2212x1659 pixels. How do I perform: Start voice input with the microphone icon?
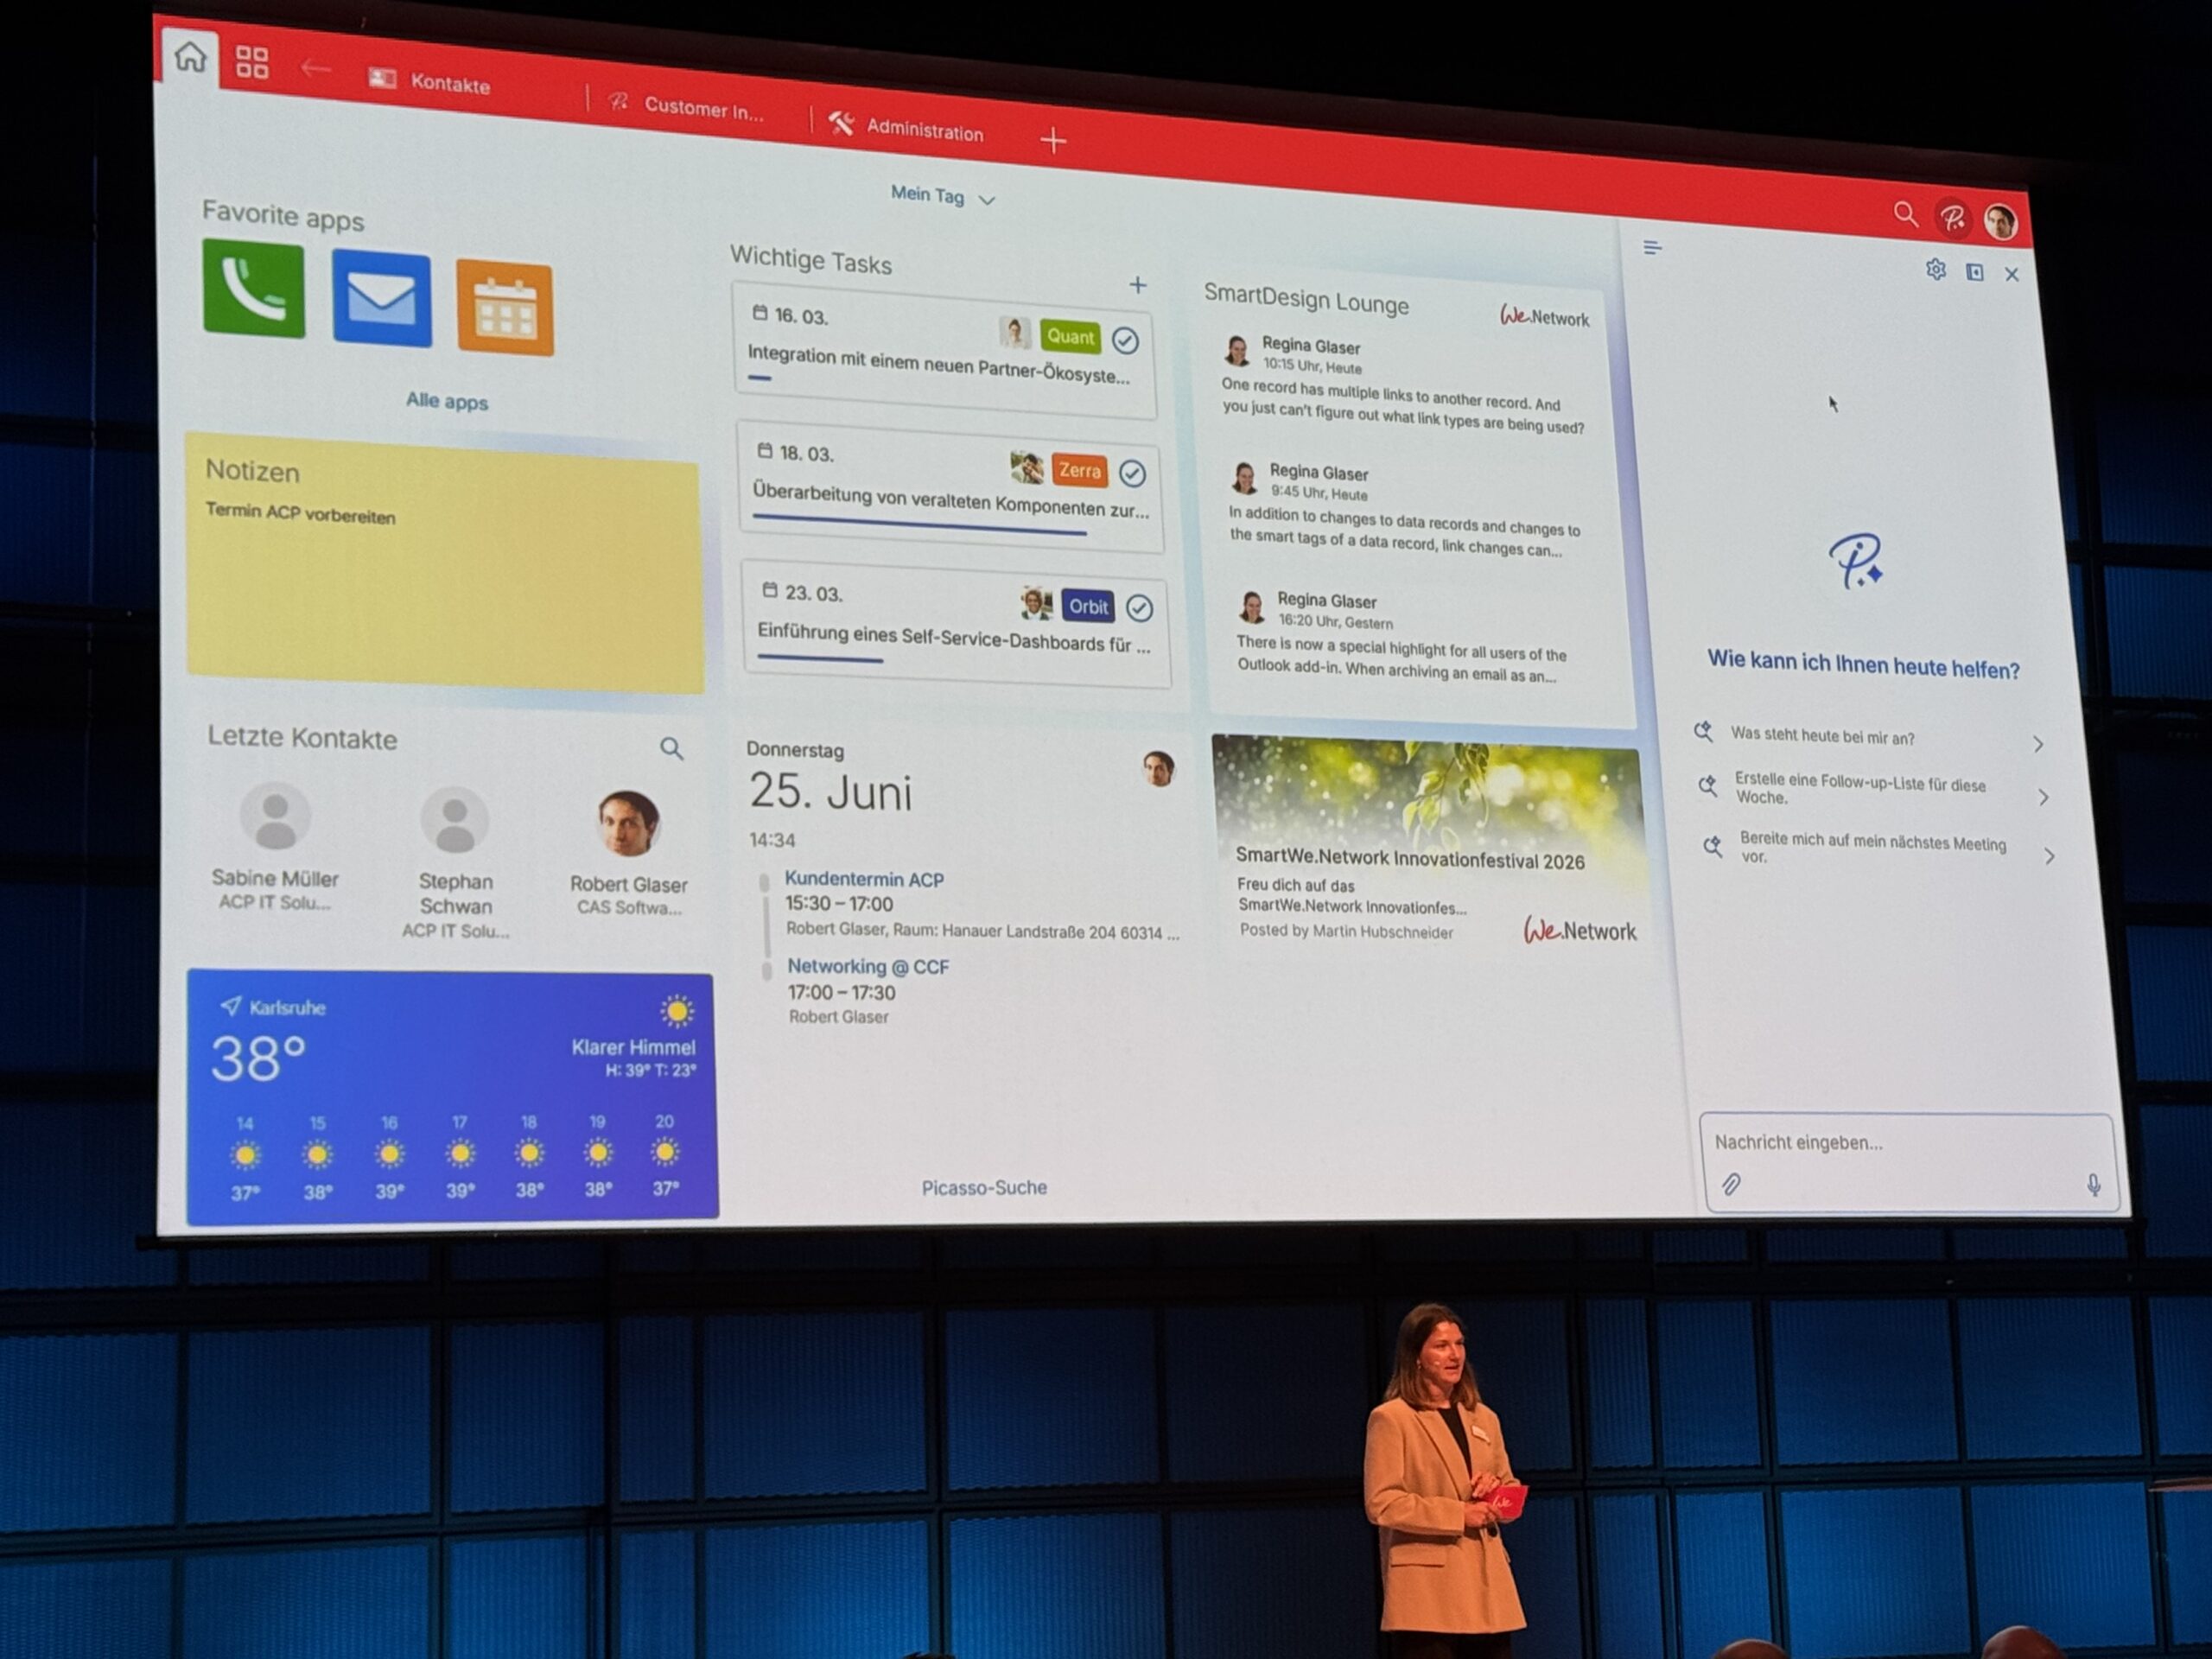pyautogui.click(x=2093, y=1185)
